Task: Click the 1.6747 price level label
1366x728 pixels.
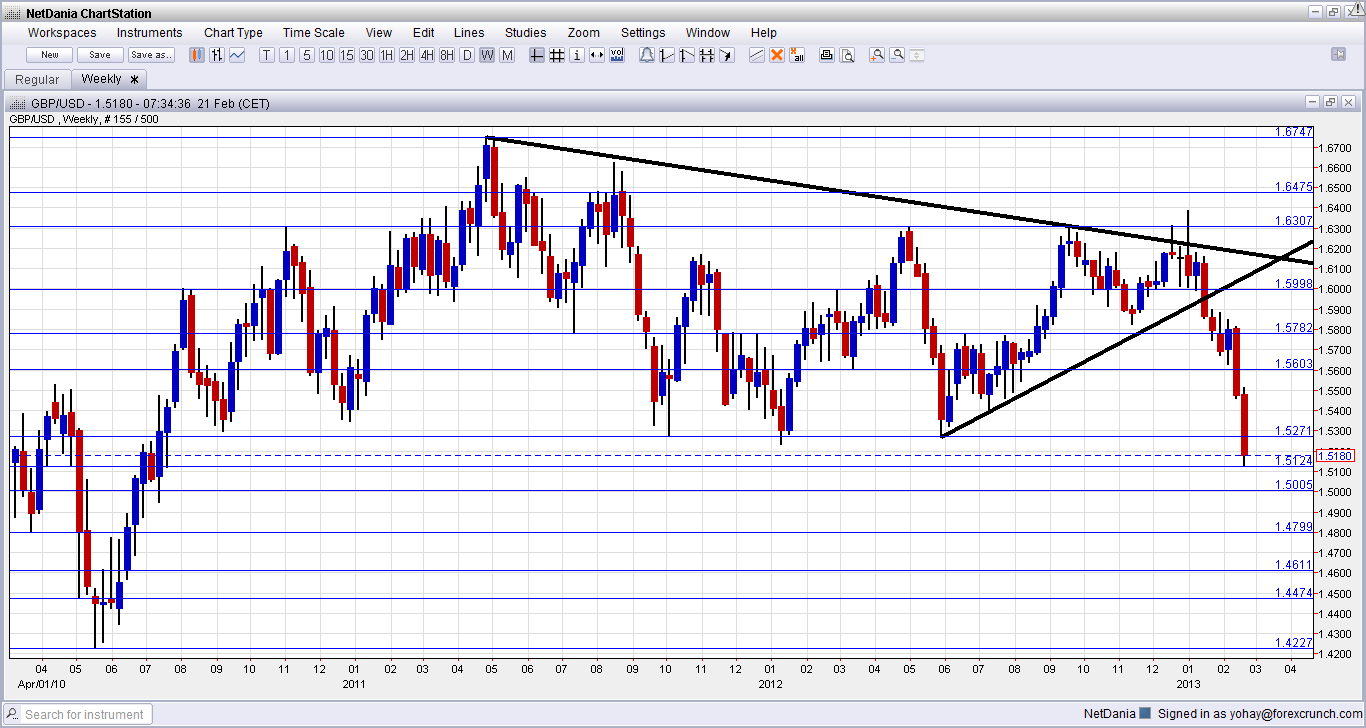Action: point(1293,132)
